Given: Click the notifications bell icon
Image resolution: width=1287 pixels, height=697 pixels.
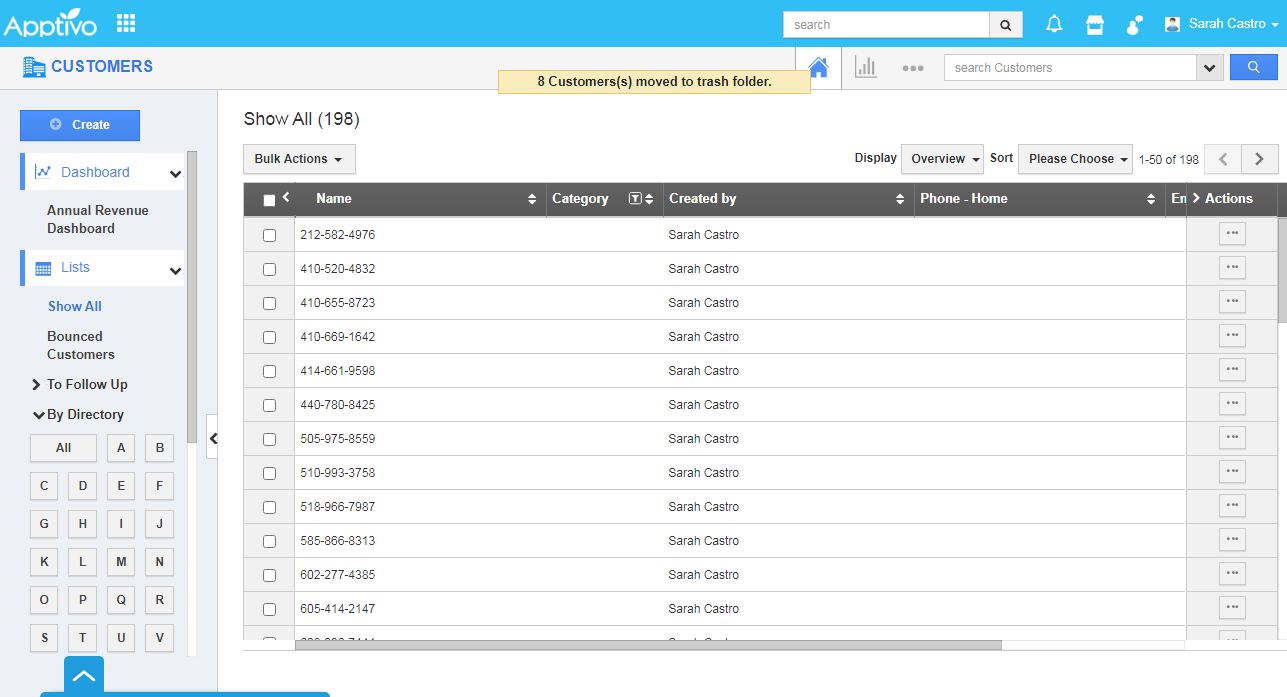Looking at the screenshot, I should pos(1054,25).
